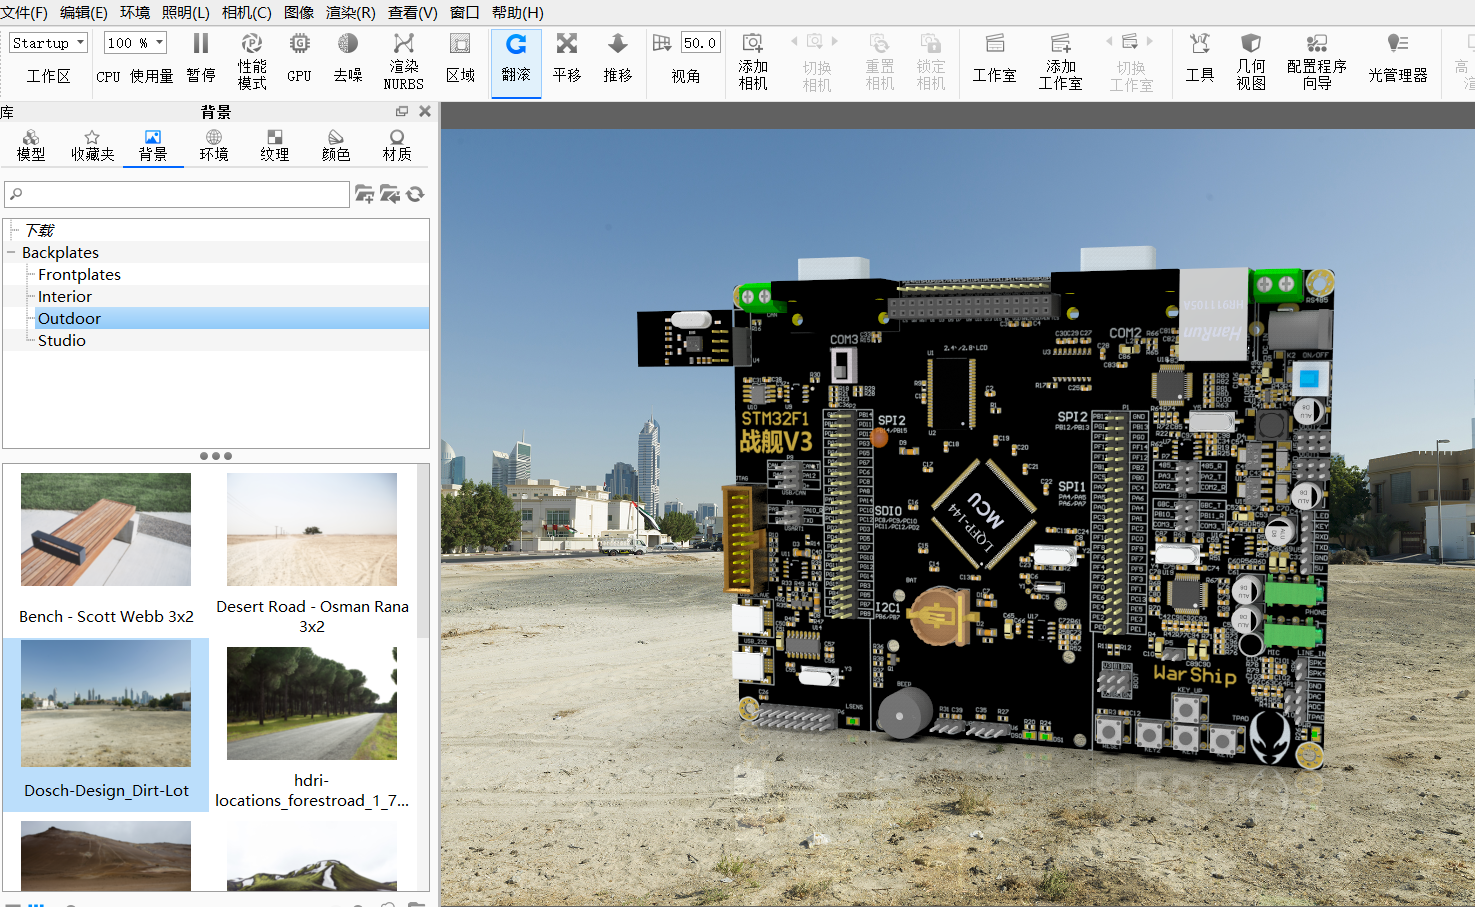The width and height of the screenshot is (1475, 907).
Task: Switch to the 颜色 colors tab
Action: pyautogui.click(x=336, y=145)
